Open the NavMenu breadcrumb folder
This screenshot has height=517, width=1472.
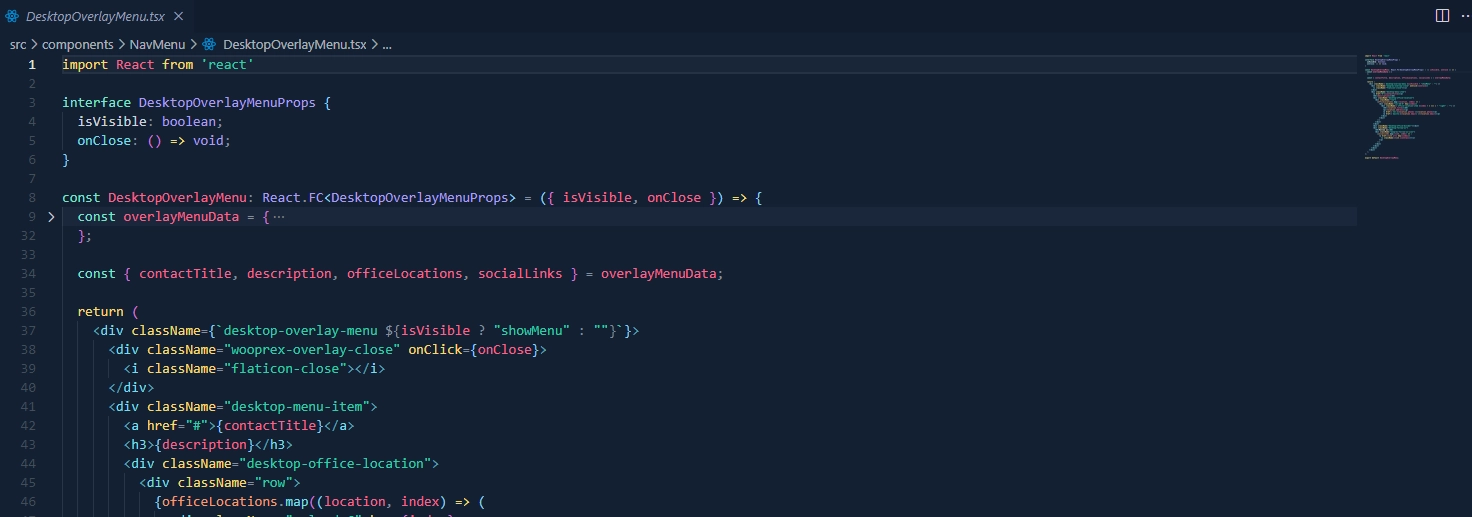click(157, 45)
